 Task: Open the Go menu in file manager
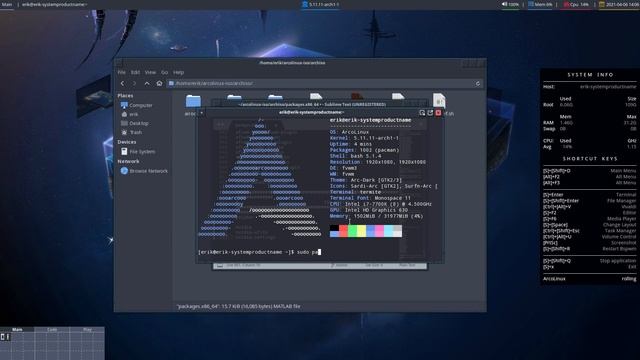tap(164, 72)
